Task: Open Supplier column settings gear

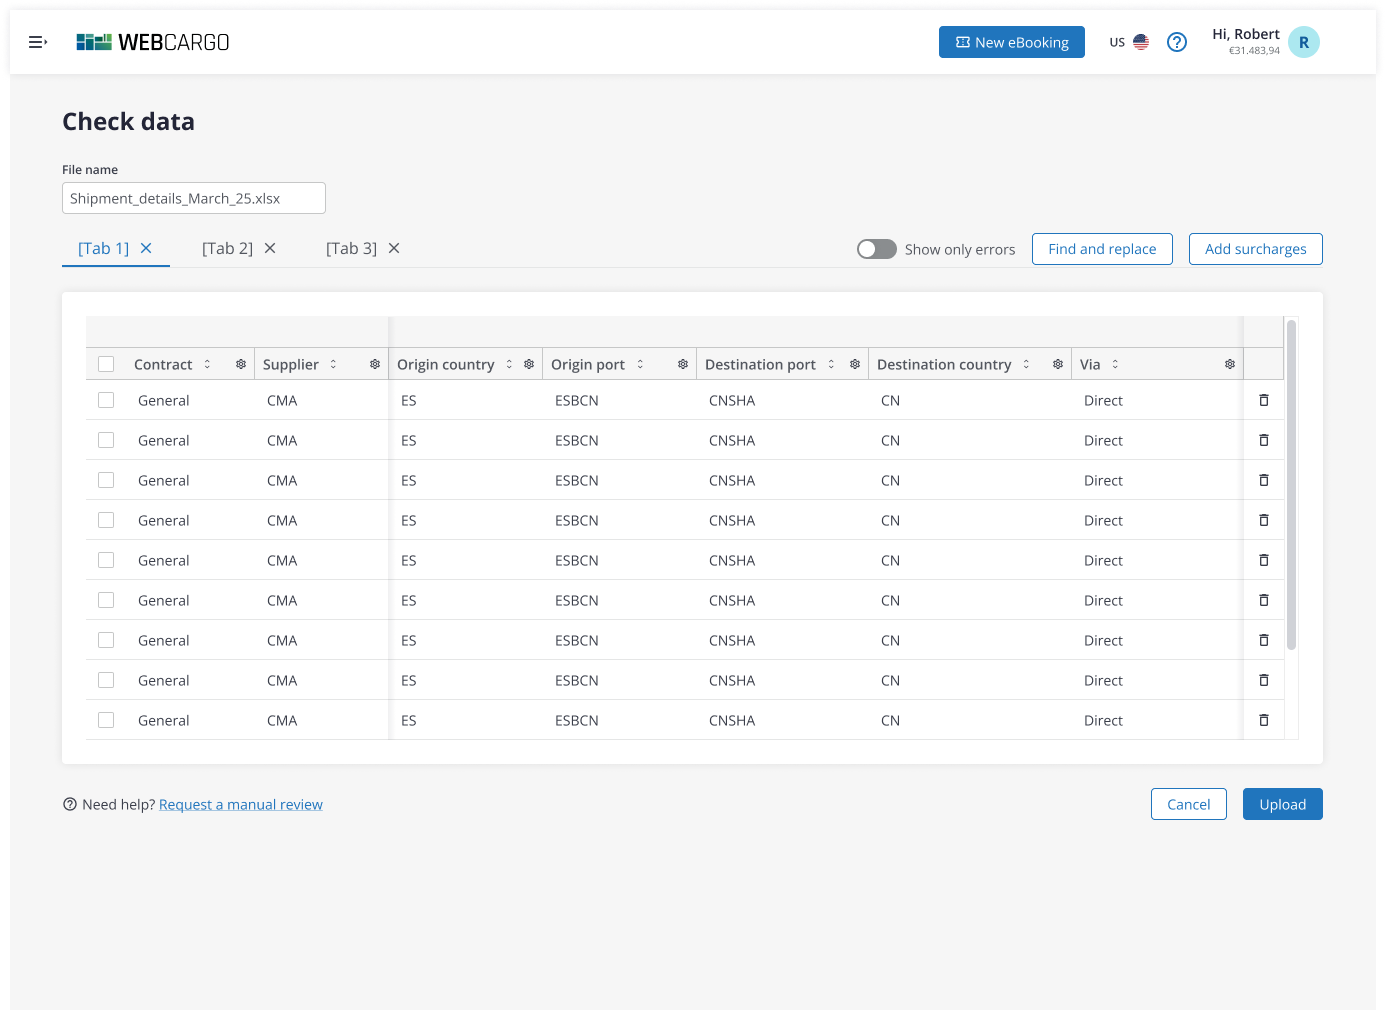Action: click(x=375, y=364)
